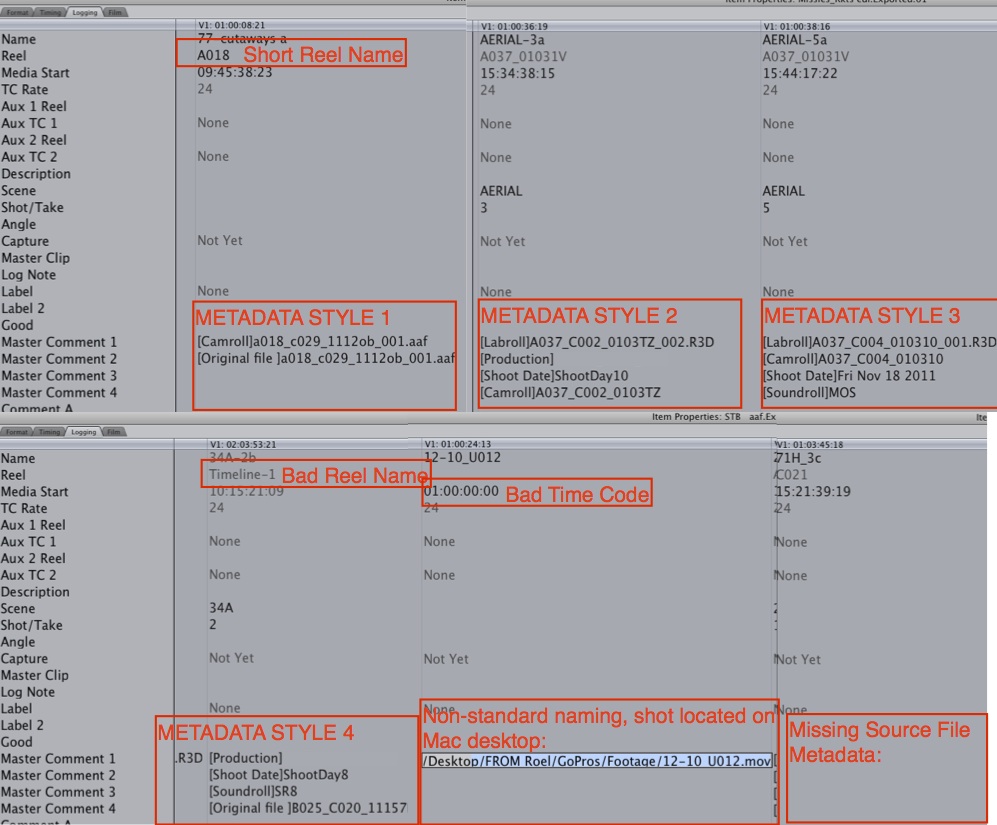This screenshot has height=825, width=997.
Task: Open Timing tab in top panel
Action: (x=49, y=12)
